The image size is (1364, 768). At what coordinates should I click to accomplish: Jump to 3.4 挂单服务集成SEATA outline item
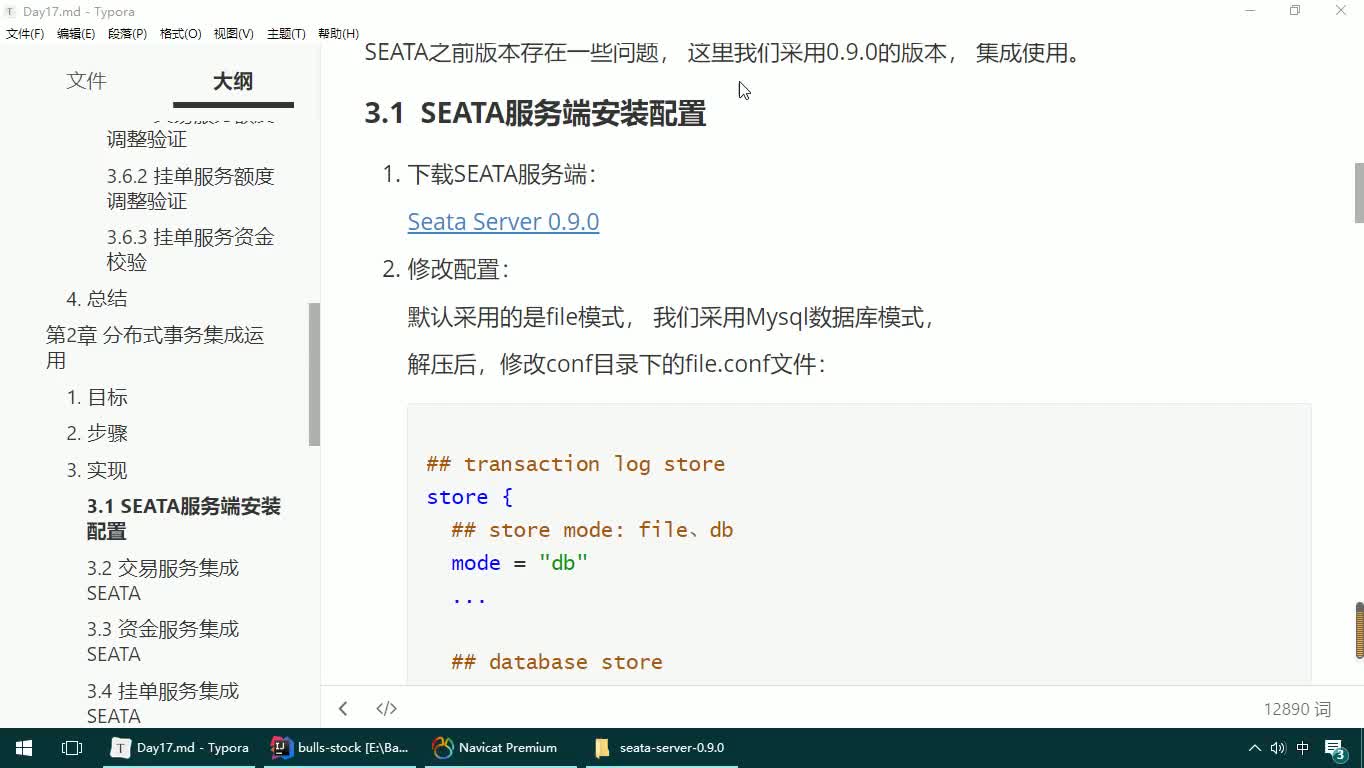click(x=163, y=703)
